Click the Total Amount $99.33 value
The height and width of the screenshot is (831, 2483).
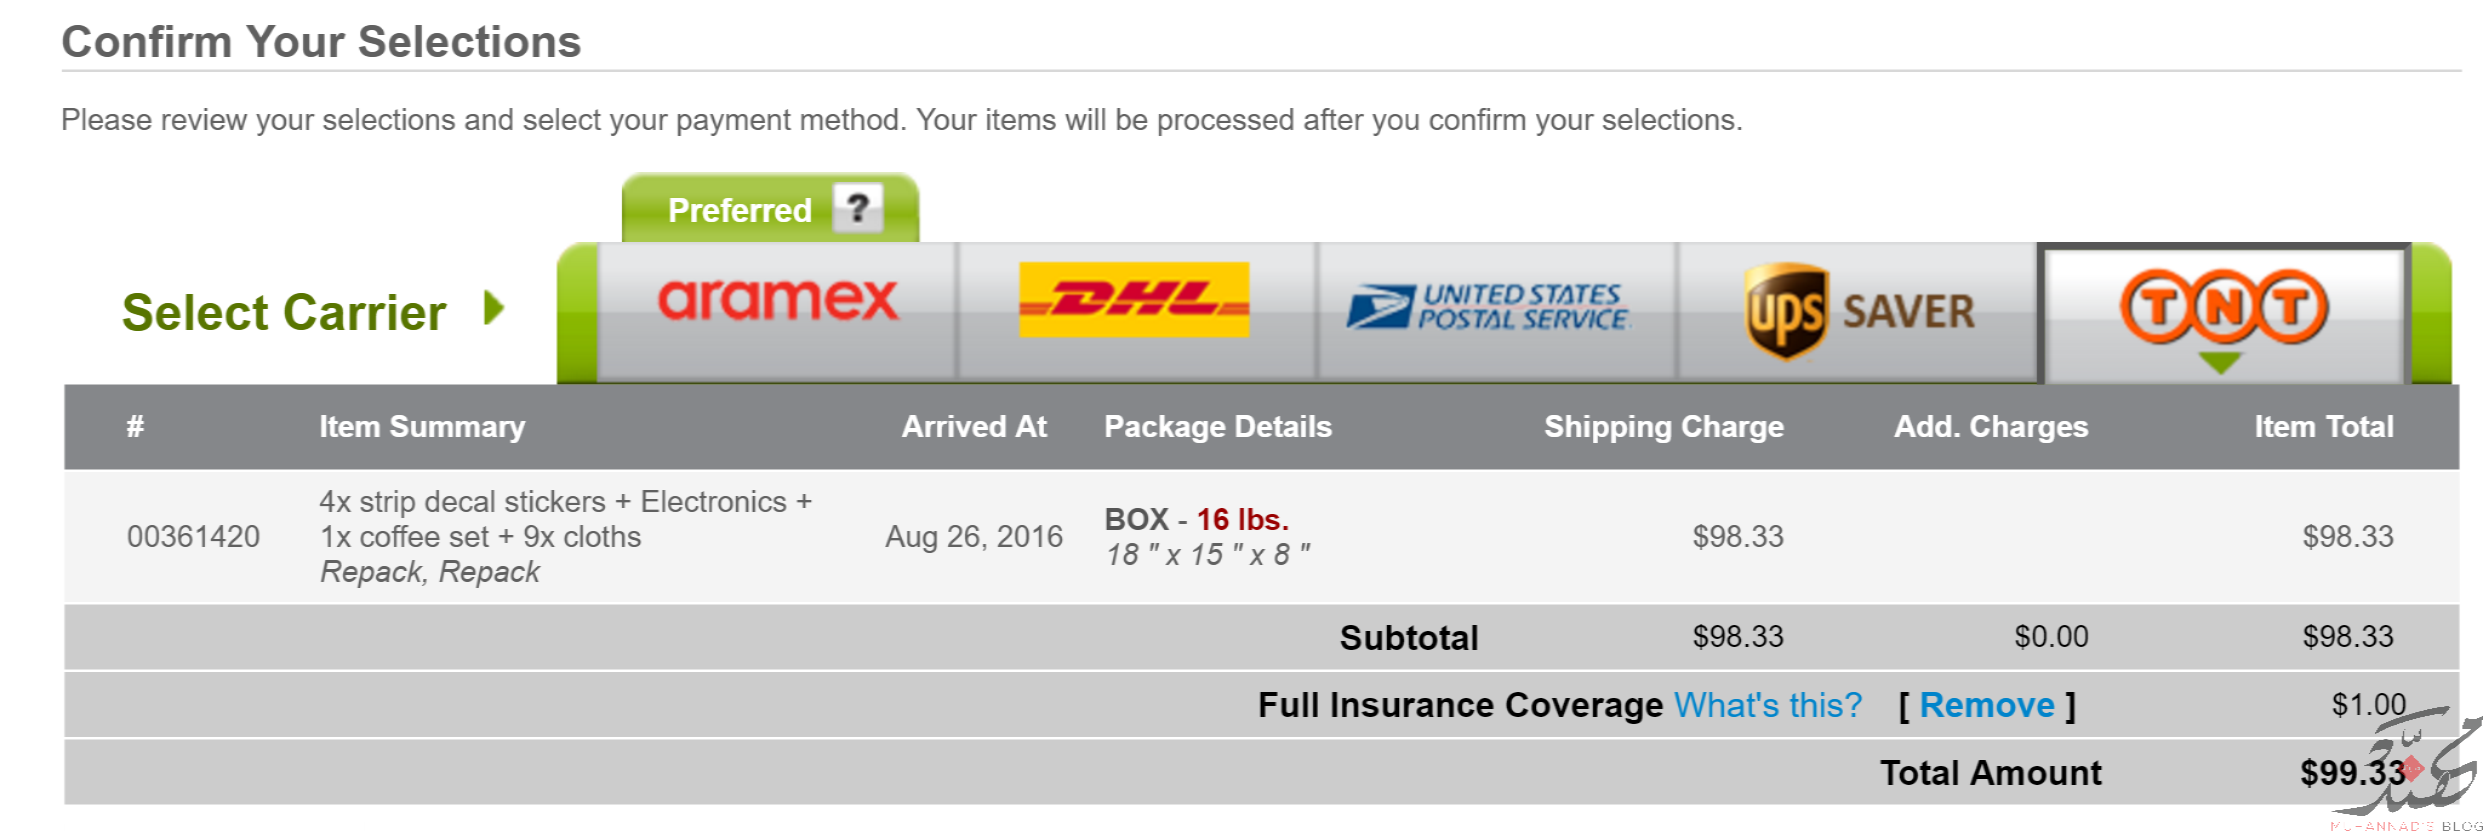pyautogui.click(x=2353, y=772)
